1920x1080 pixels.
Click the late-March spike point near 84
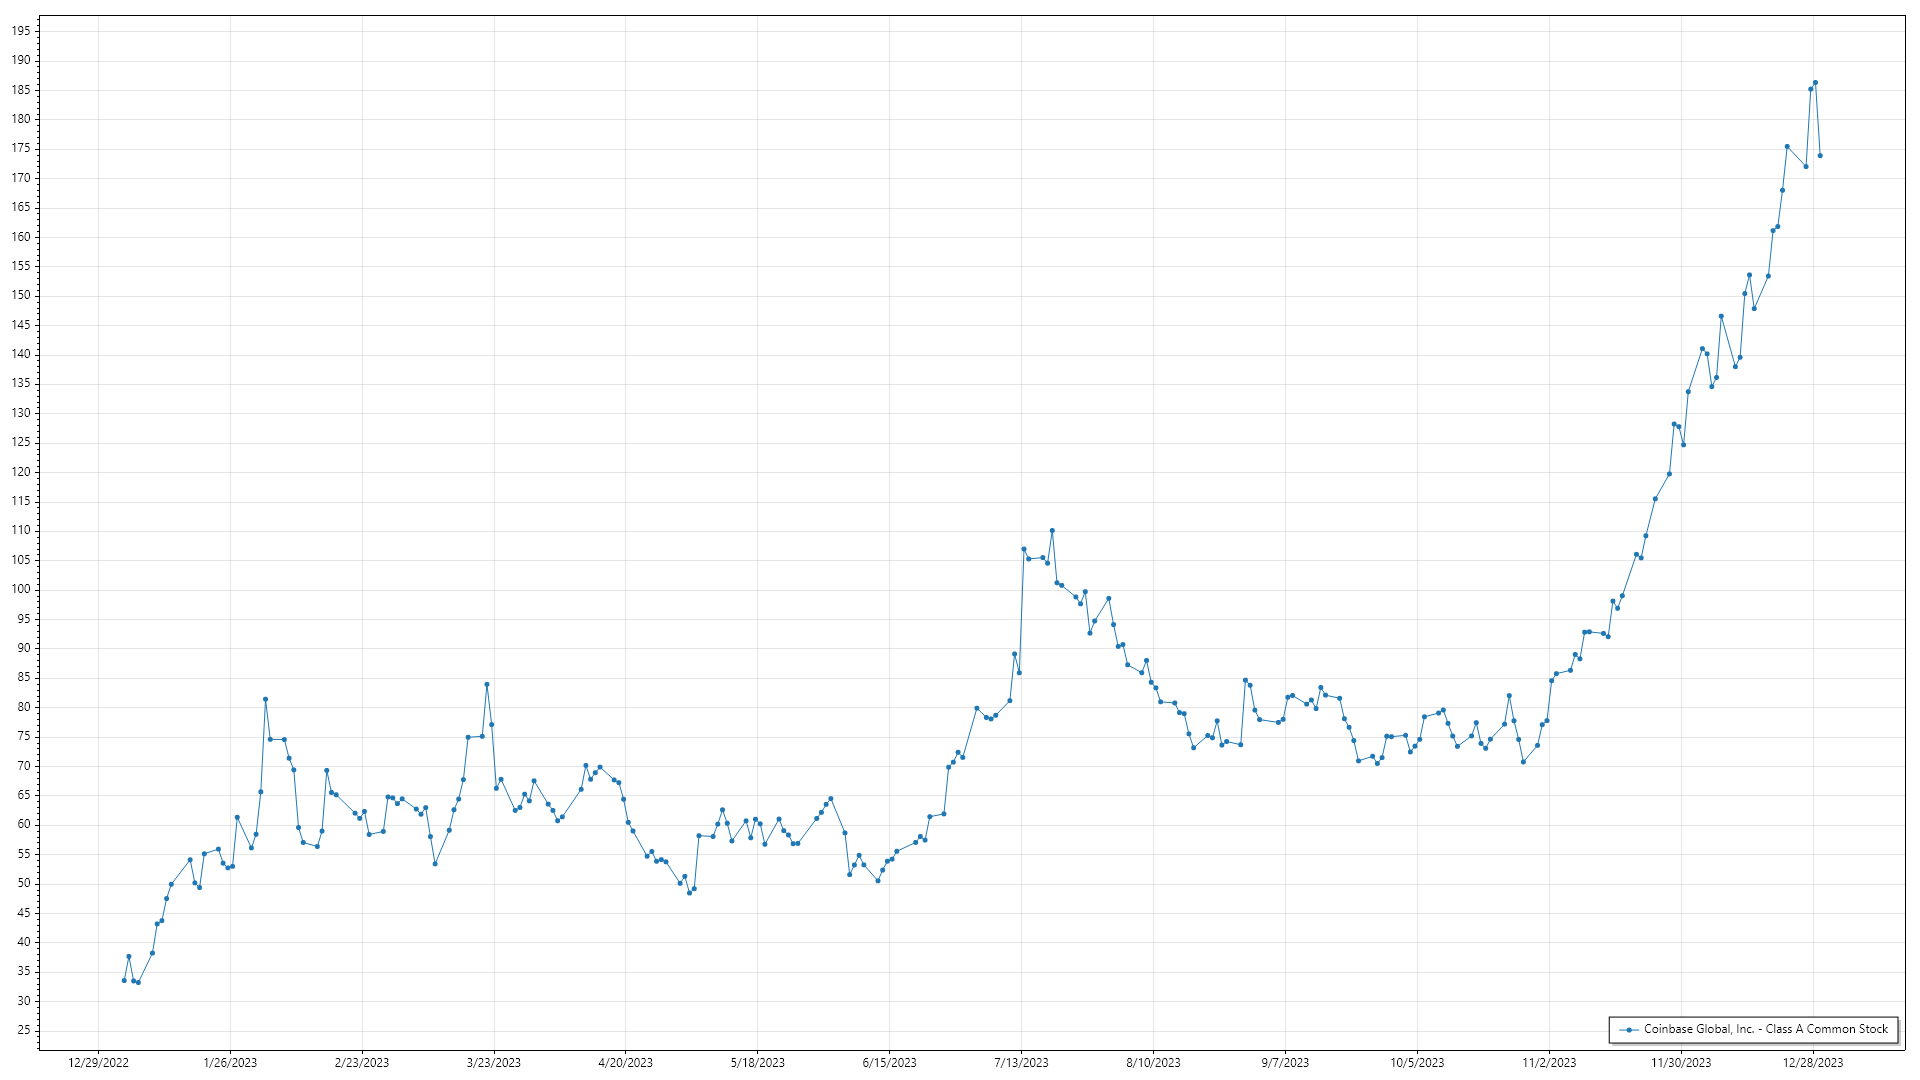coord(486,685)
